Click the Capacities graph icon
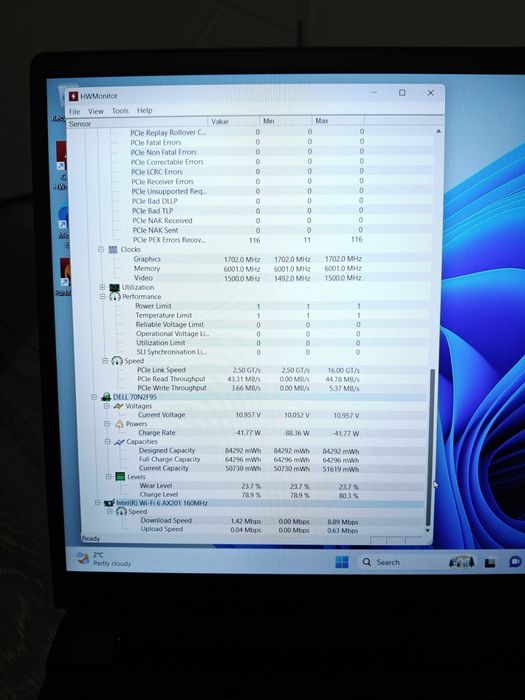Viewport: 525px width, 700px height. 119,442
